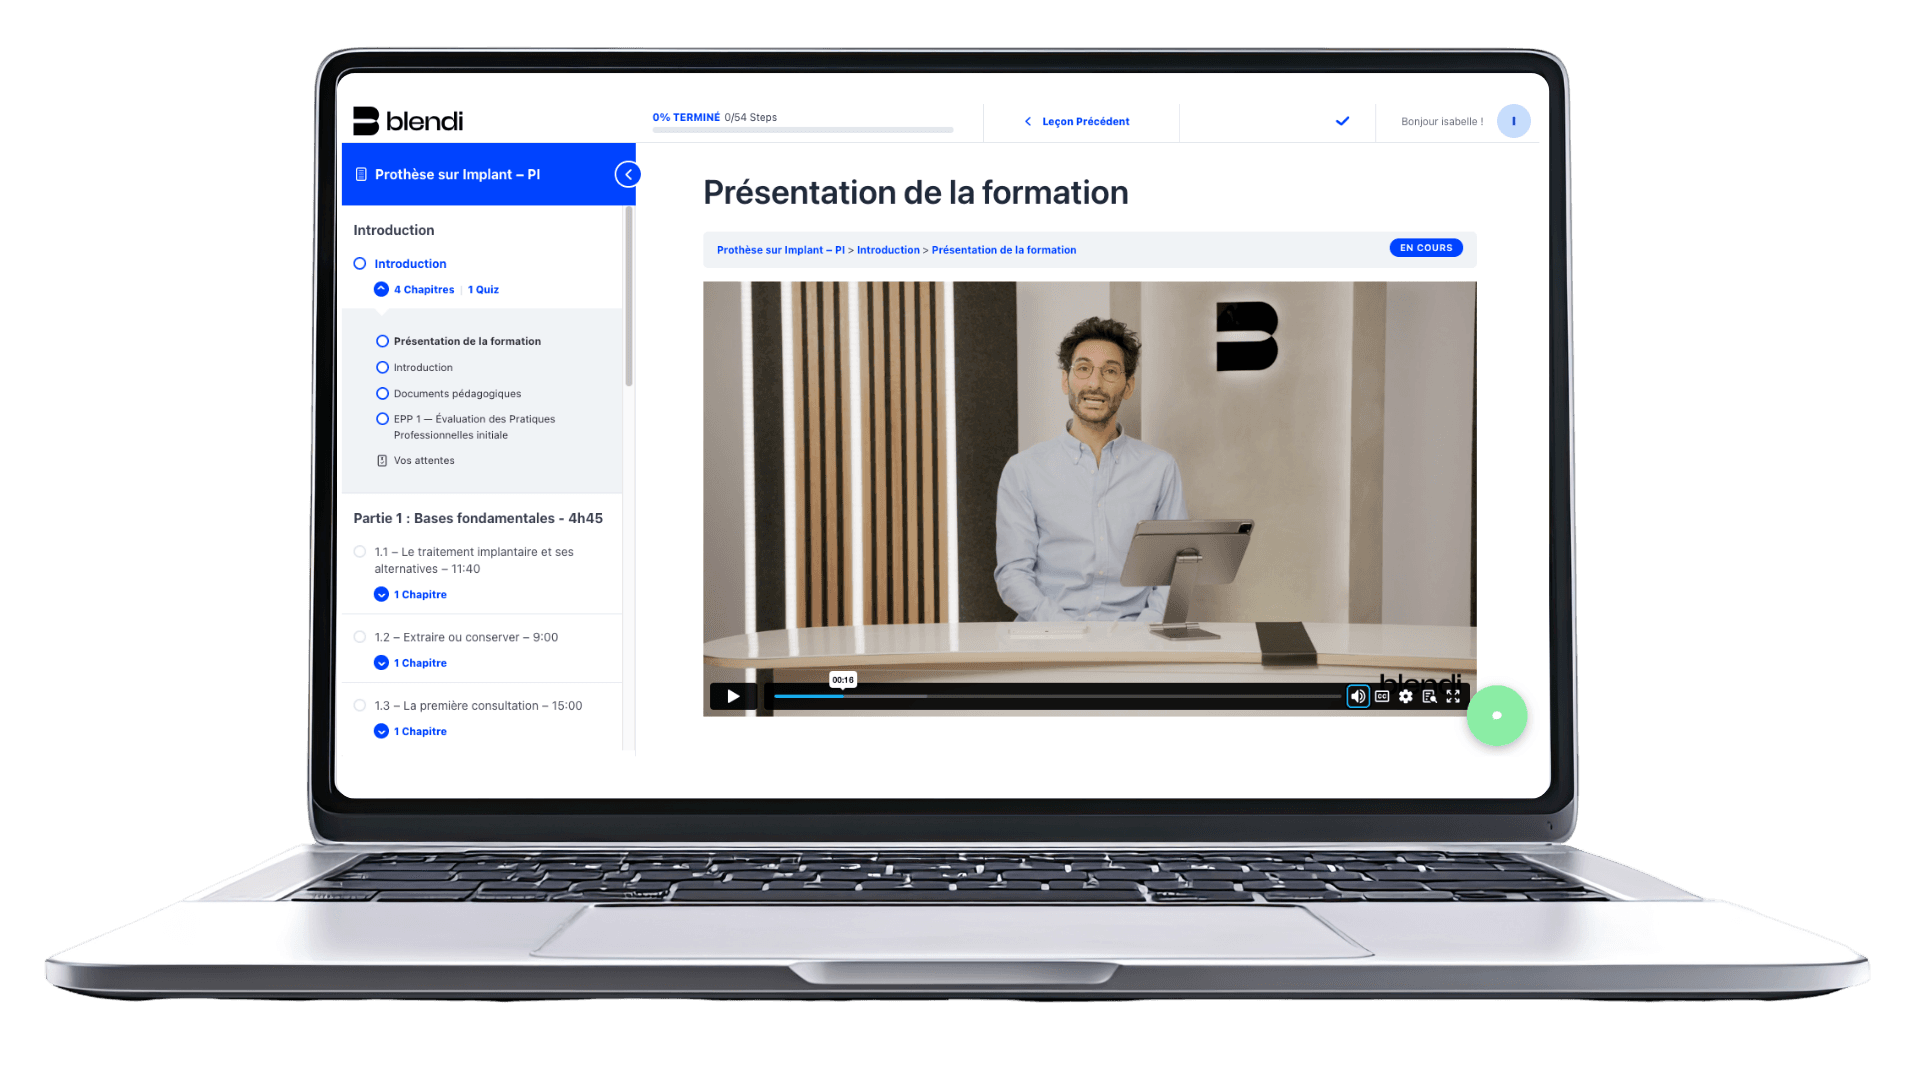Toggle closed captions CC icon
The width and height of the screenshot is (1920, 1080).
[x=1382, y=696]
